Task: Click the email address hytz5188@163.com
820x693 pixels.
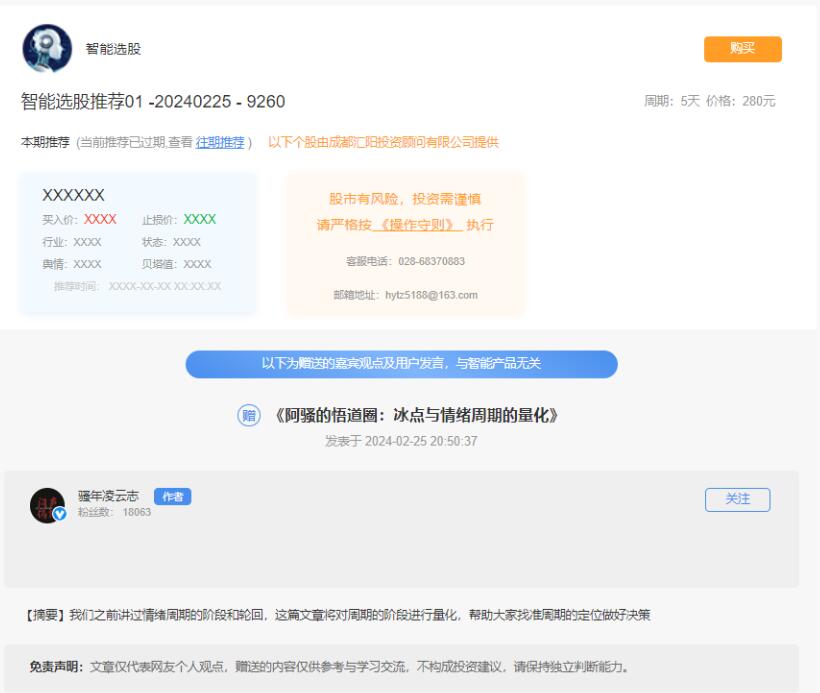Action: [x=431, y=295]
